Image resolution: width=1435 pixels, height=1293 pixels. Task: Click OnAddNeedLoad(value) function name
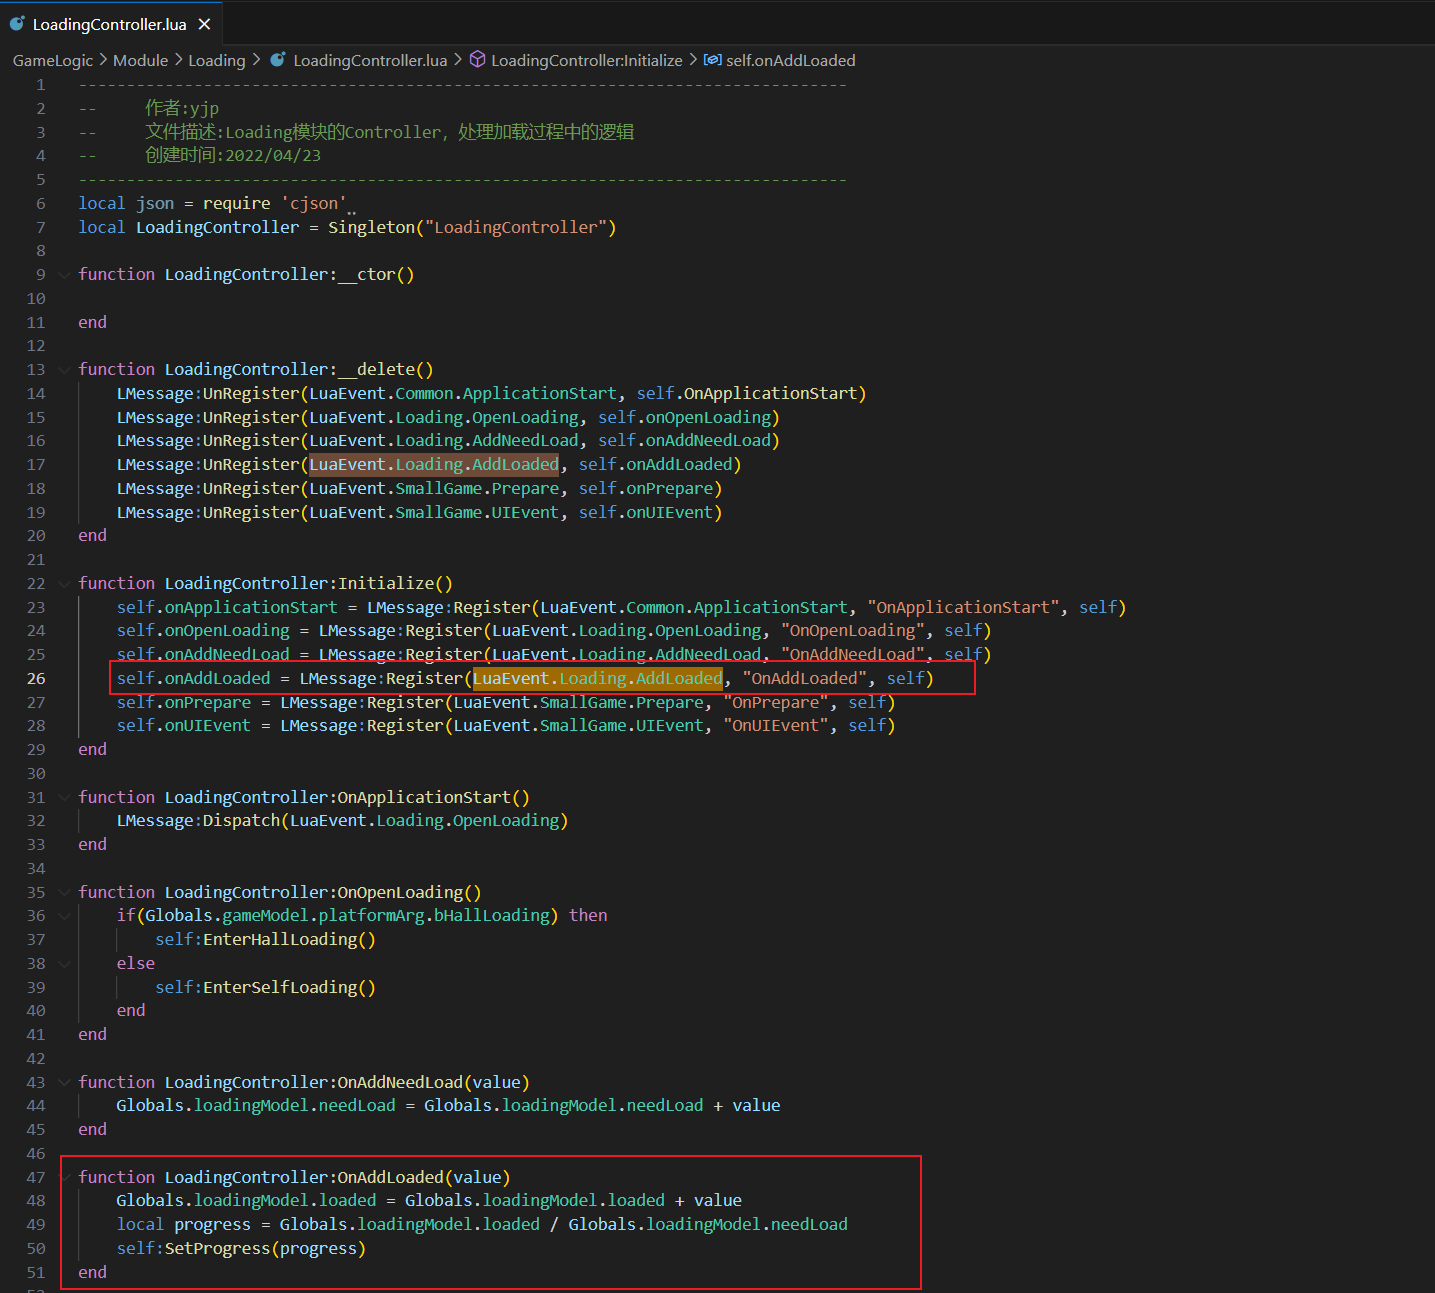click(433, 1082)
